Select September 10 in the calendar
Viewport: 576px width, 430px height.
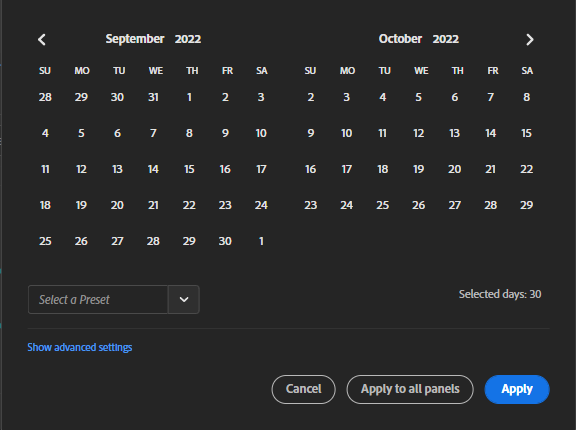point(261,133)
